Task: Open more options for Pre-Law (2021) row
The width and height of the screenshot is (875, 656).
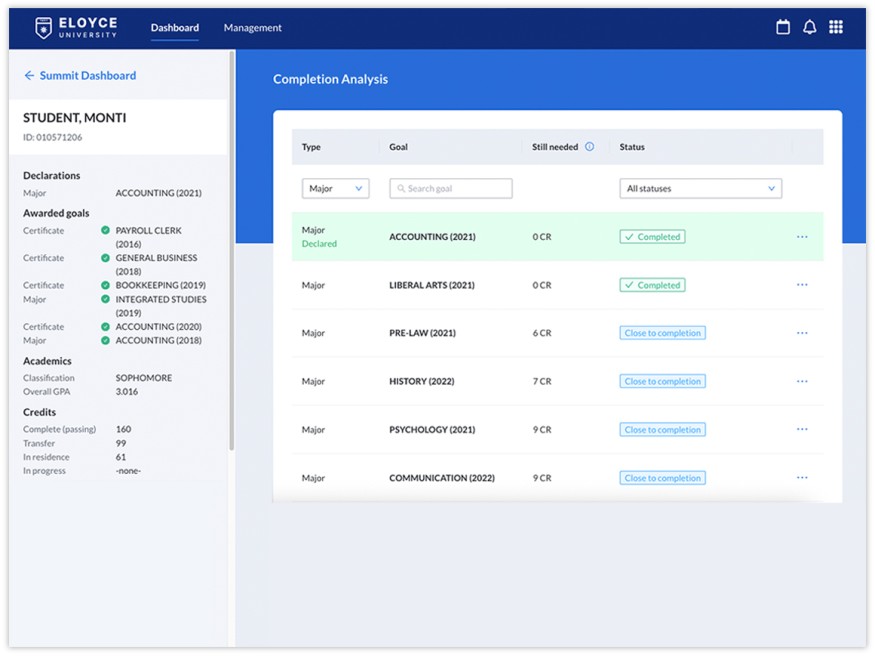Action: [x=802, y=333]
